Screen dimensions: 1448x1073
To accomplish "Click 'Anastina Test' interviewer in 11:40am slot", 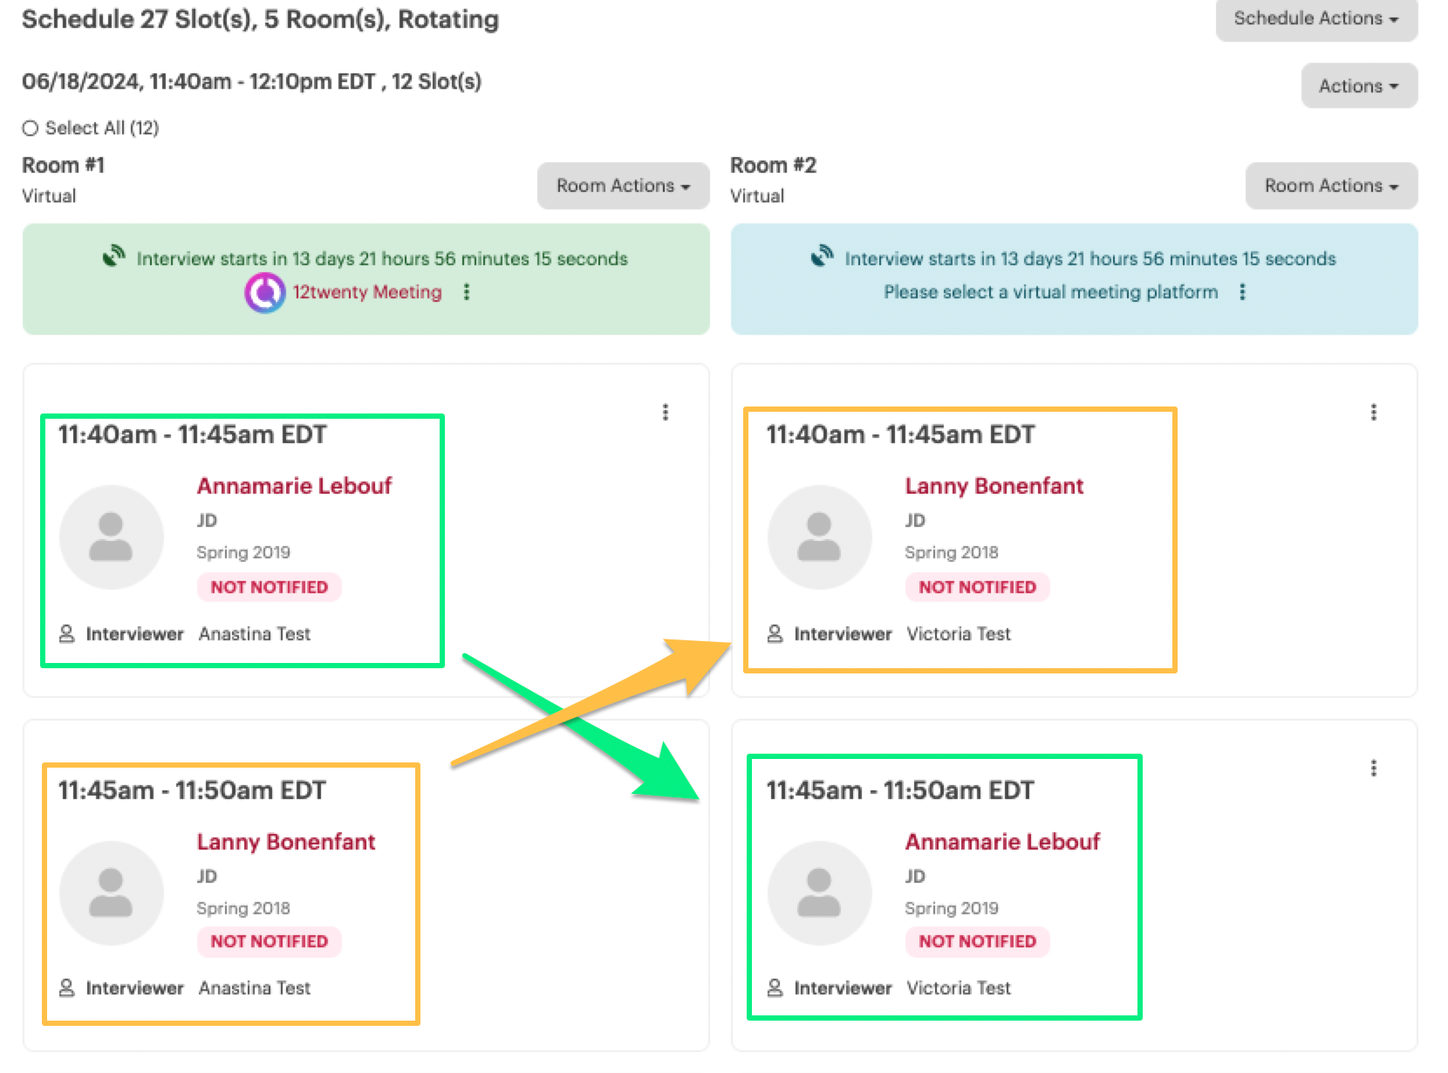I will (x=255, y=634).
